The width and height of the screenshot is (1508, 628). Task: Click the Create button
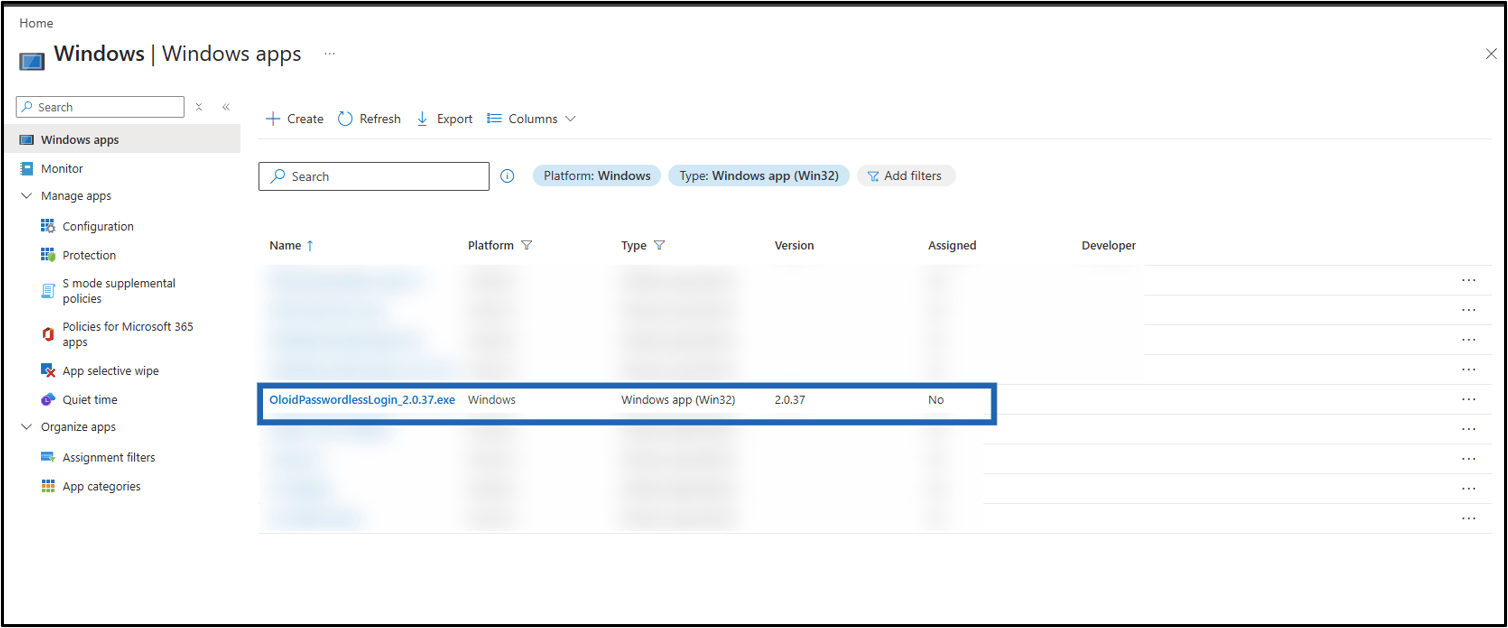(294, 119)
